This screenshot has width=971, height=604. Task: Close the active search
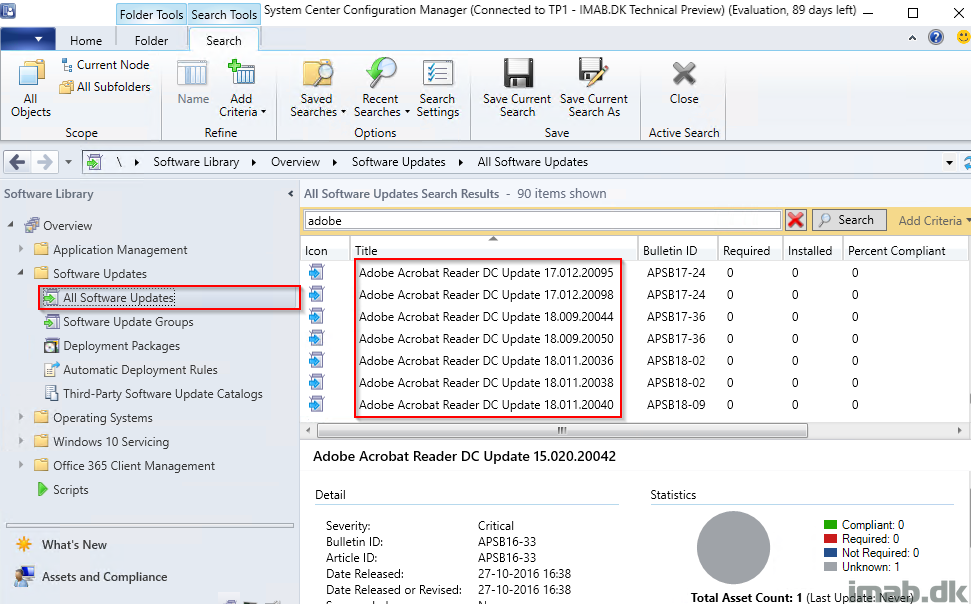tap(684, 82)
